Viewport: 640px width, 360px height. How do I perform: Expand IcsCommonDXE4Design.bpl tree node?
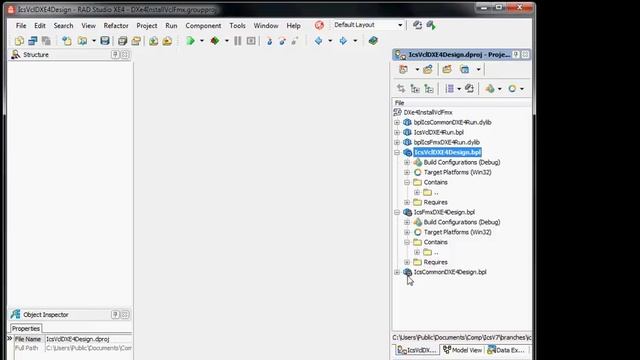coord(397,272)
